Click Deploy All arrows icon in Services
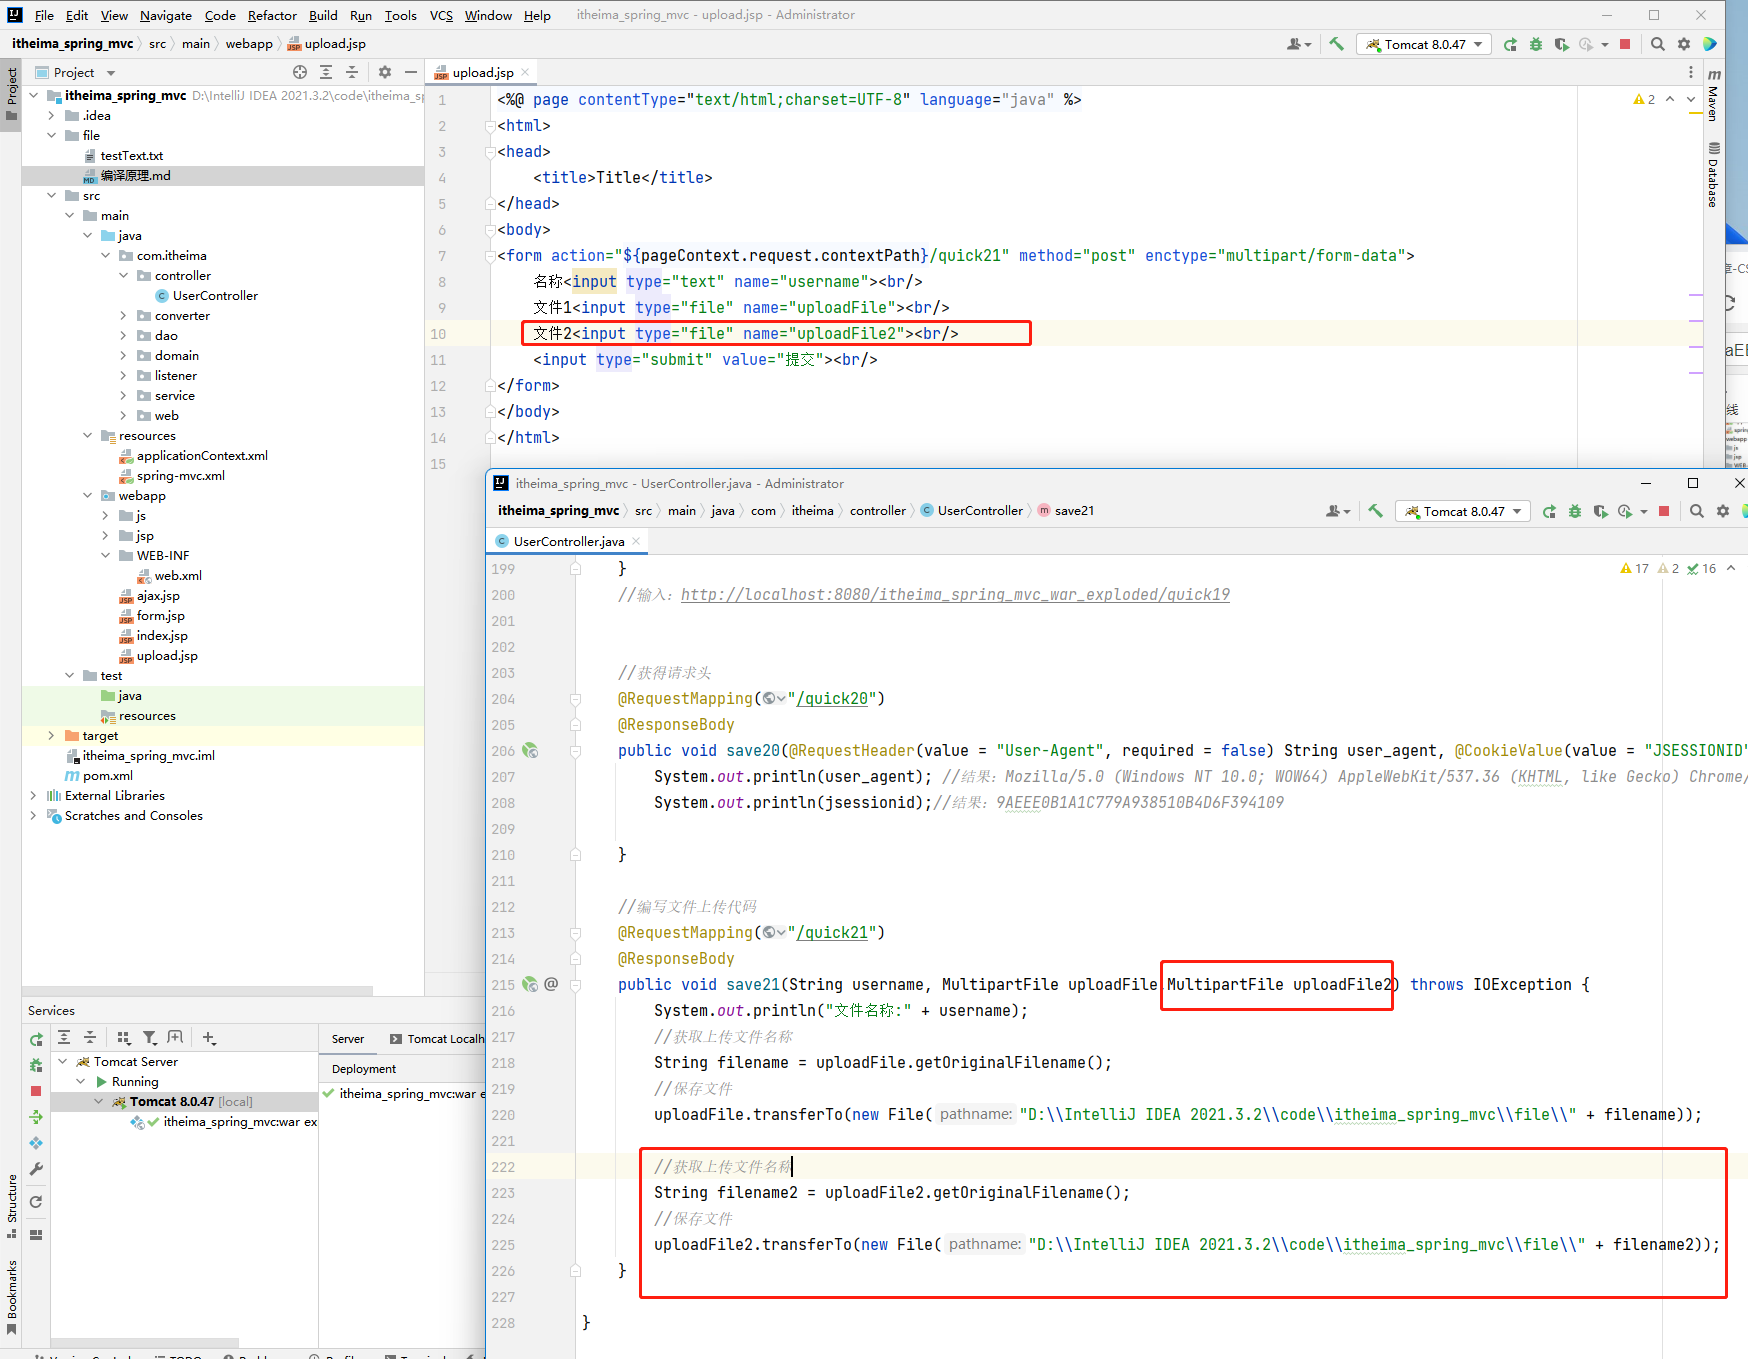The height and width of the screenshot is (1359, 1748). pos(36,1117)
